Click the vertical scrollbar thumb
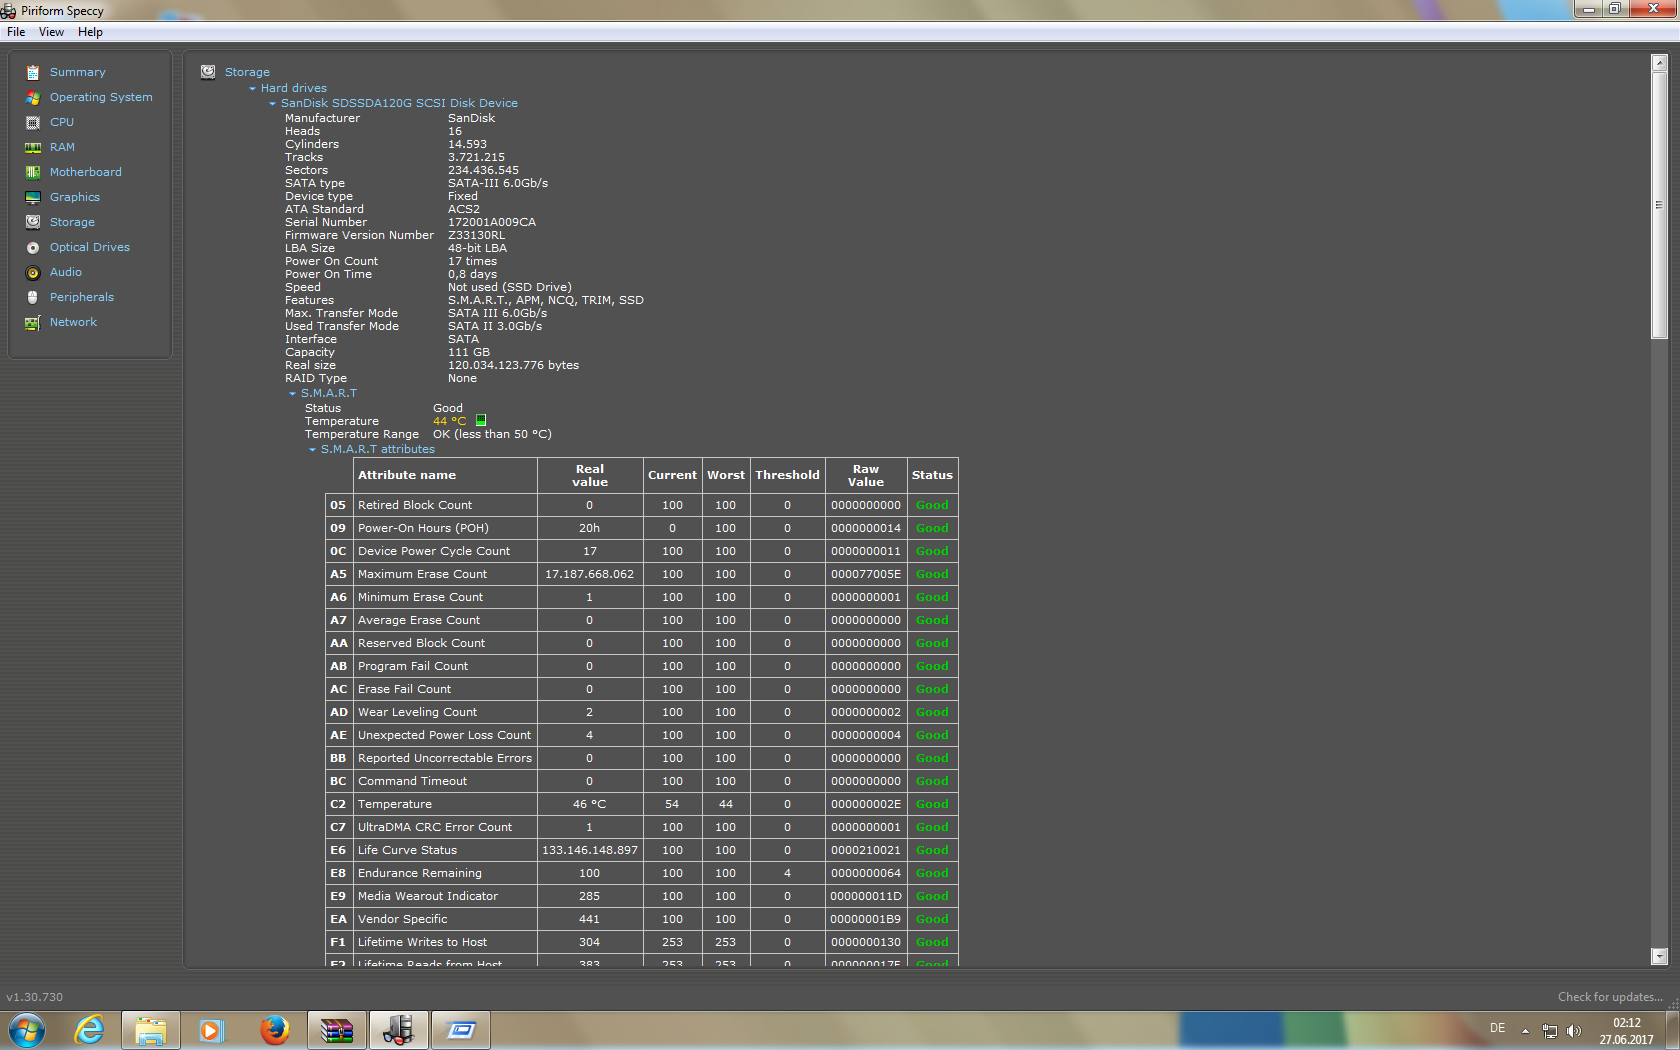The image size is (1680, 1050). click(x=1660, y=205)
